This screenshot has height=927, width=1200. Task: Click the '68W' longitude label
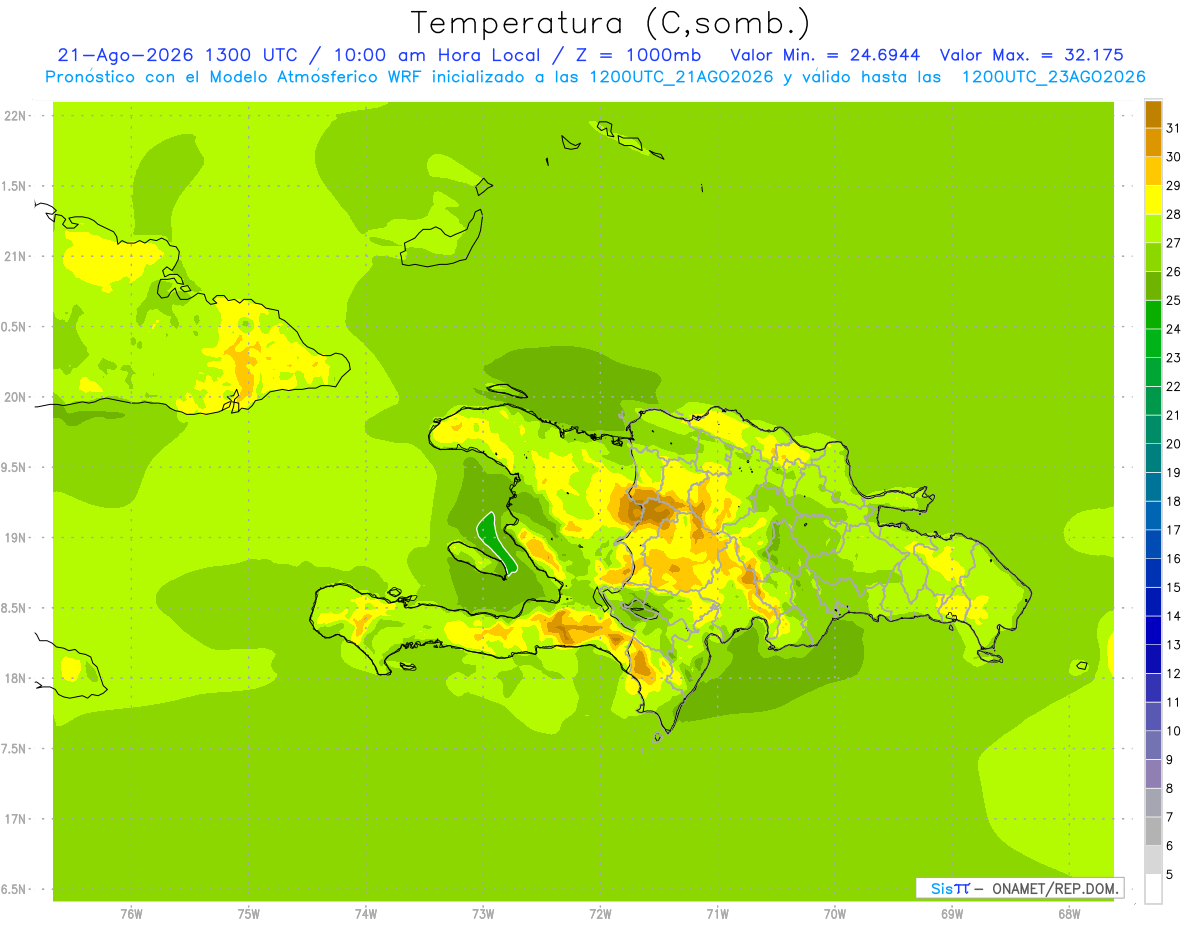click(1069, 914)
